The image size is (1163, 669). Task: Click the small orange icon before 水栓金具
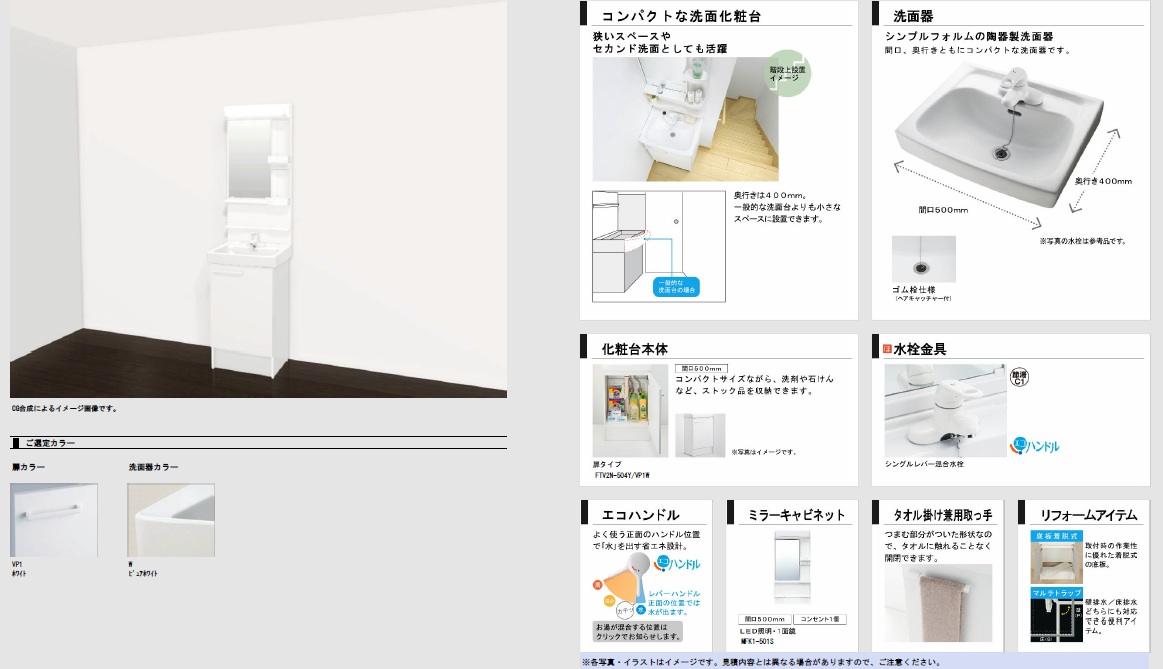pos(886,349)
